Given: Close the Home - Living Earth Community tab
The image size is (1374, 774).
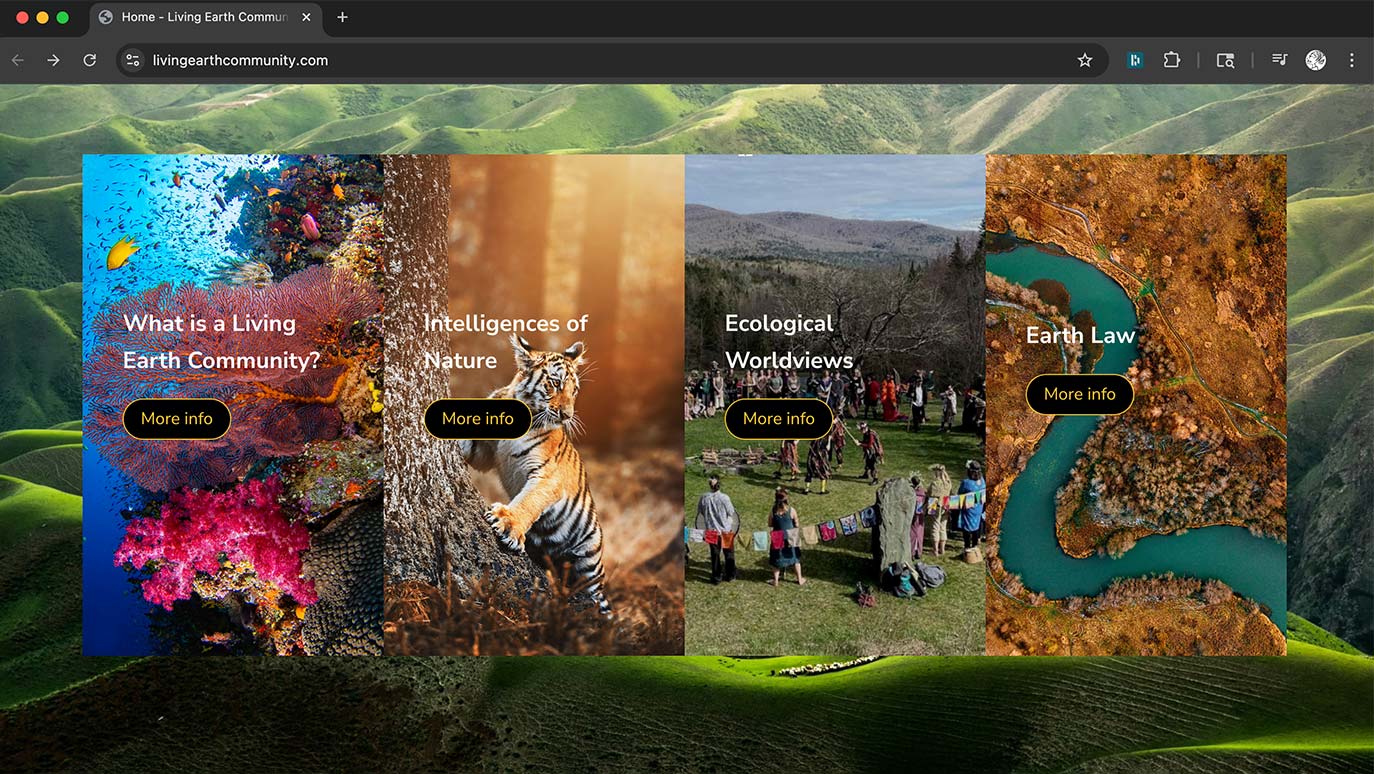Looking at the screenshot, I should click(306, 17).
